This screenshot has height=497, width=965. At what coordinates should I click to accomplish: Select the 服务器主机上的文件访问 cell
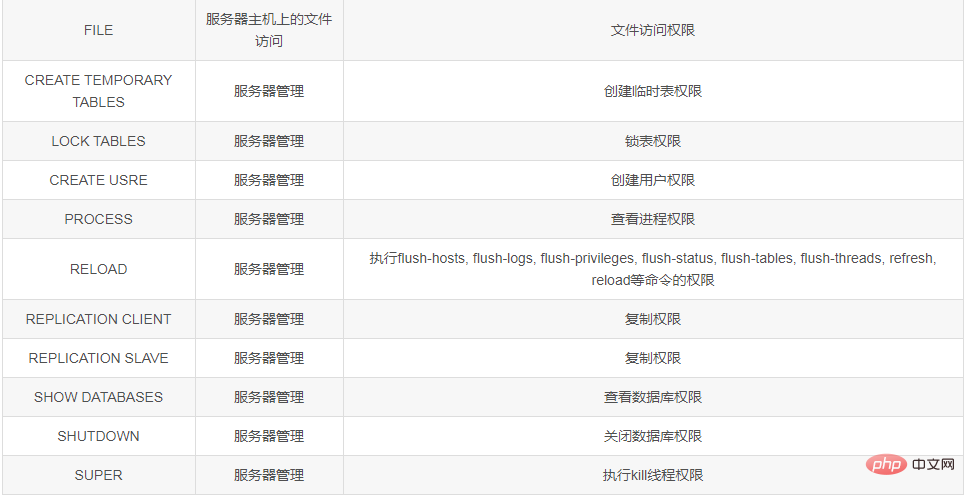(270, 30)
